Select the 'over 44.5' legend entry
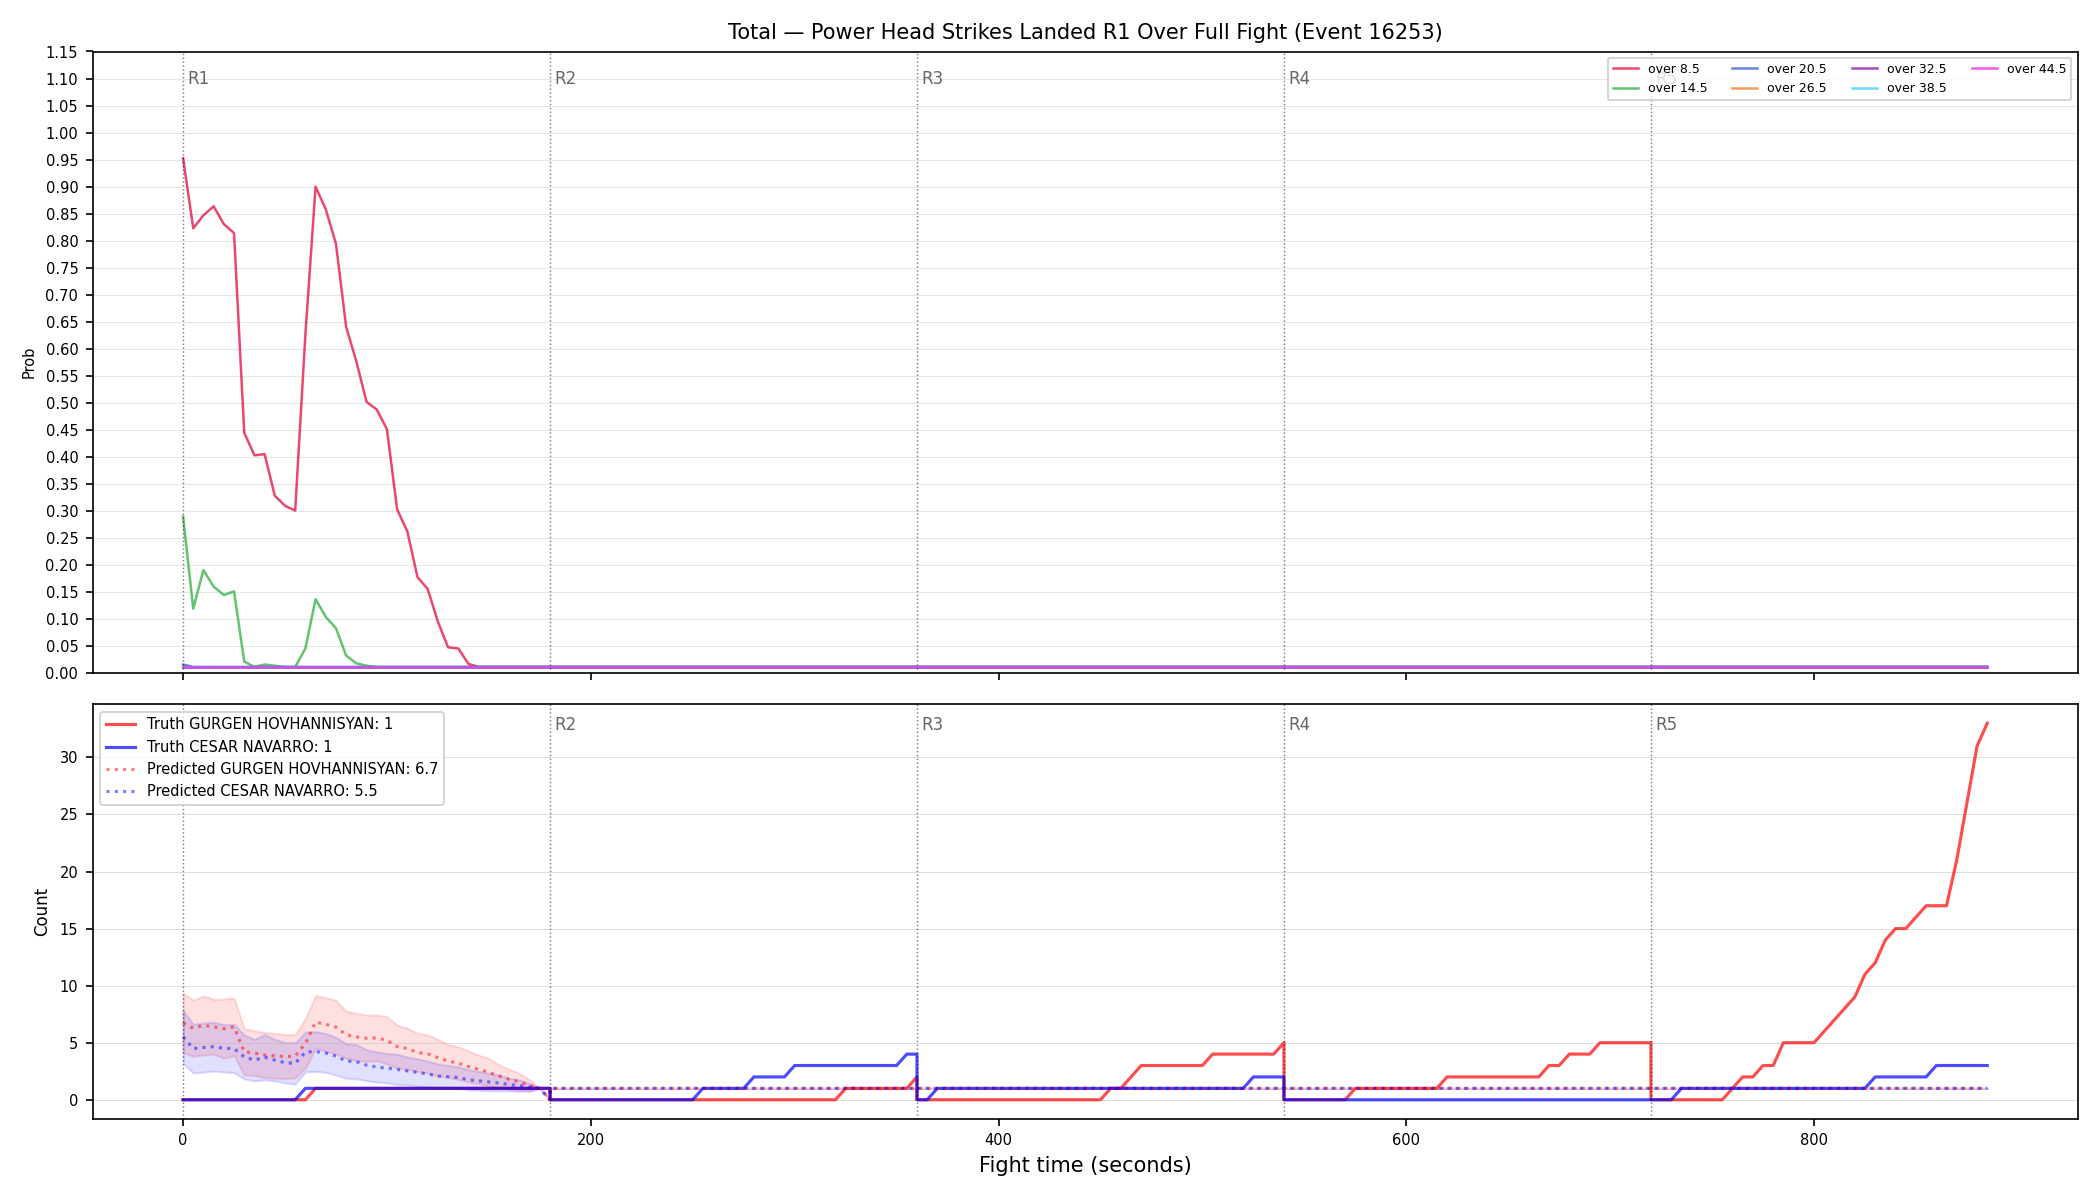The height and width of the screenshot is (1200, 2100). pyautogui.click(x=2018, y=69)
